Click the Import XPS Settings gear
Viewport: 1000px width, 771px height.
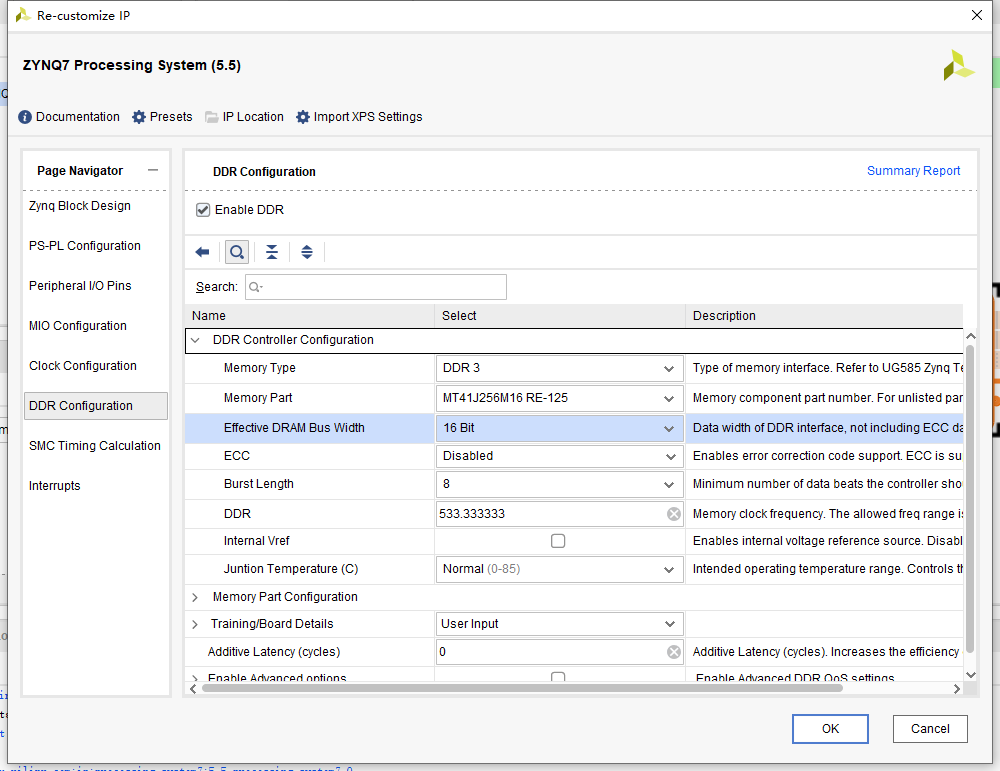(303, 117)
